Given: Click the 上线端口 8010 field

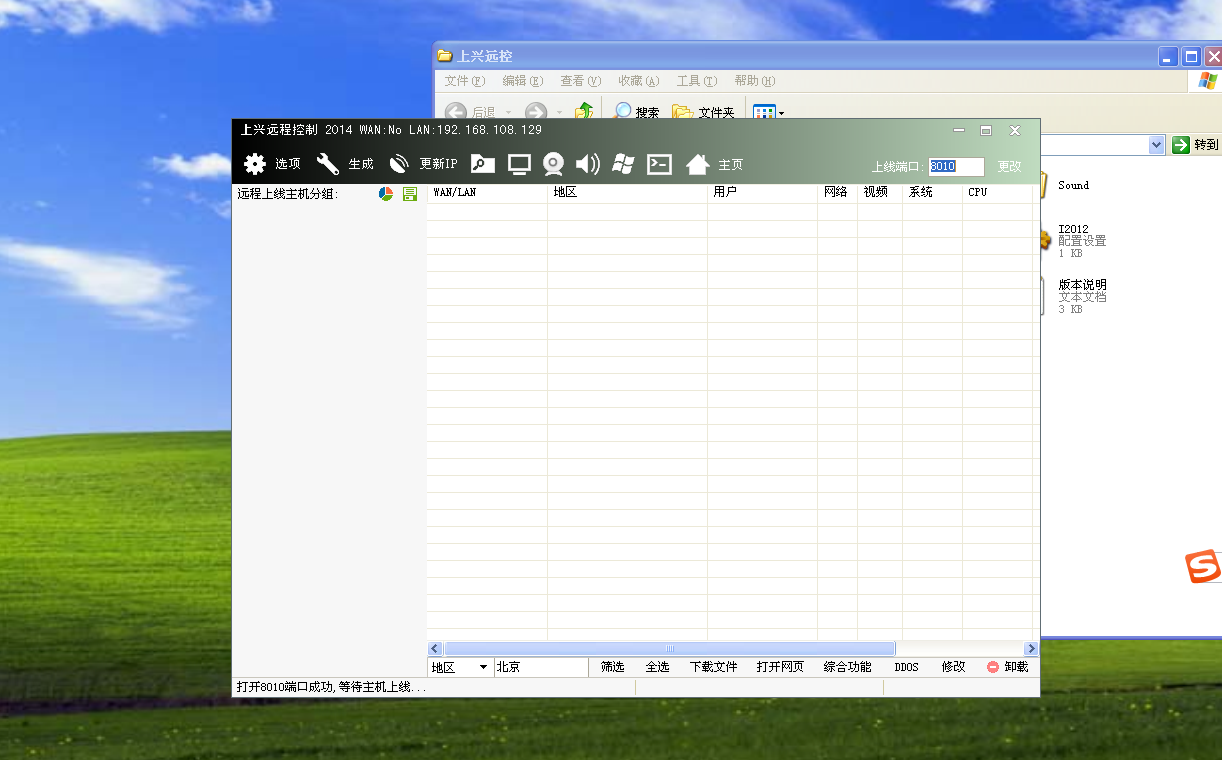Looking at the screenshot, I should (x=956, y=167).
